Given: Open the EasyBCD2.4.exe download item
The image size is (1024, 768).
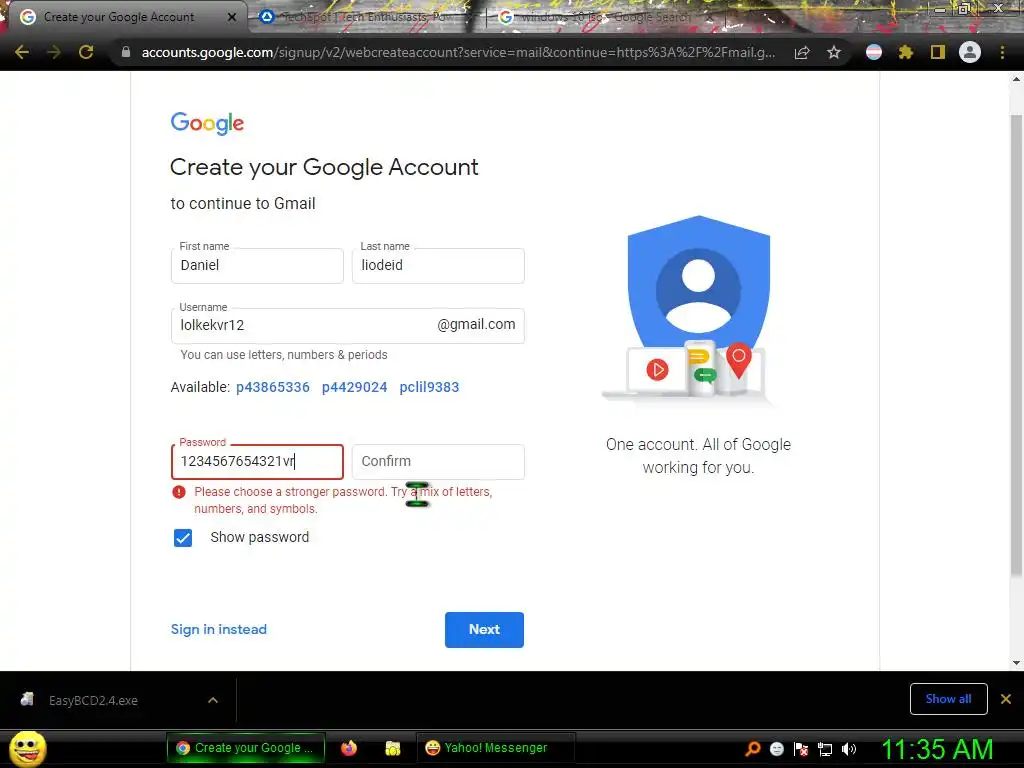Looking at the screenshot, I should coord(93,700).
